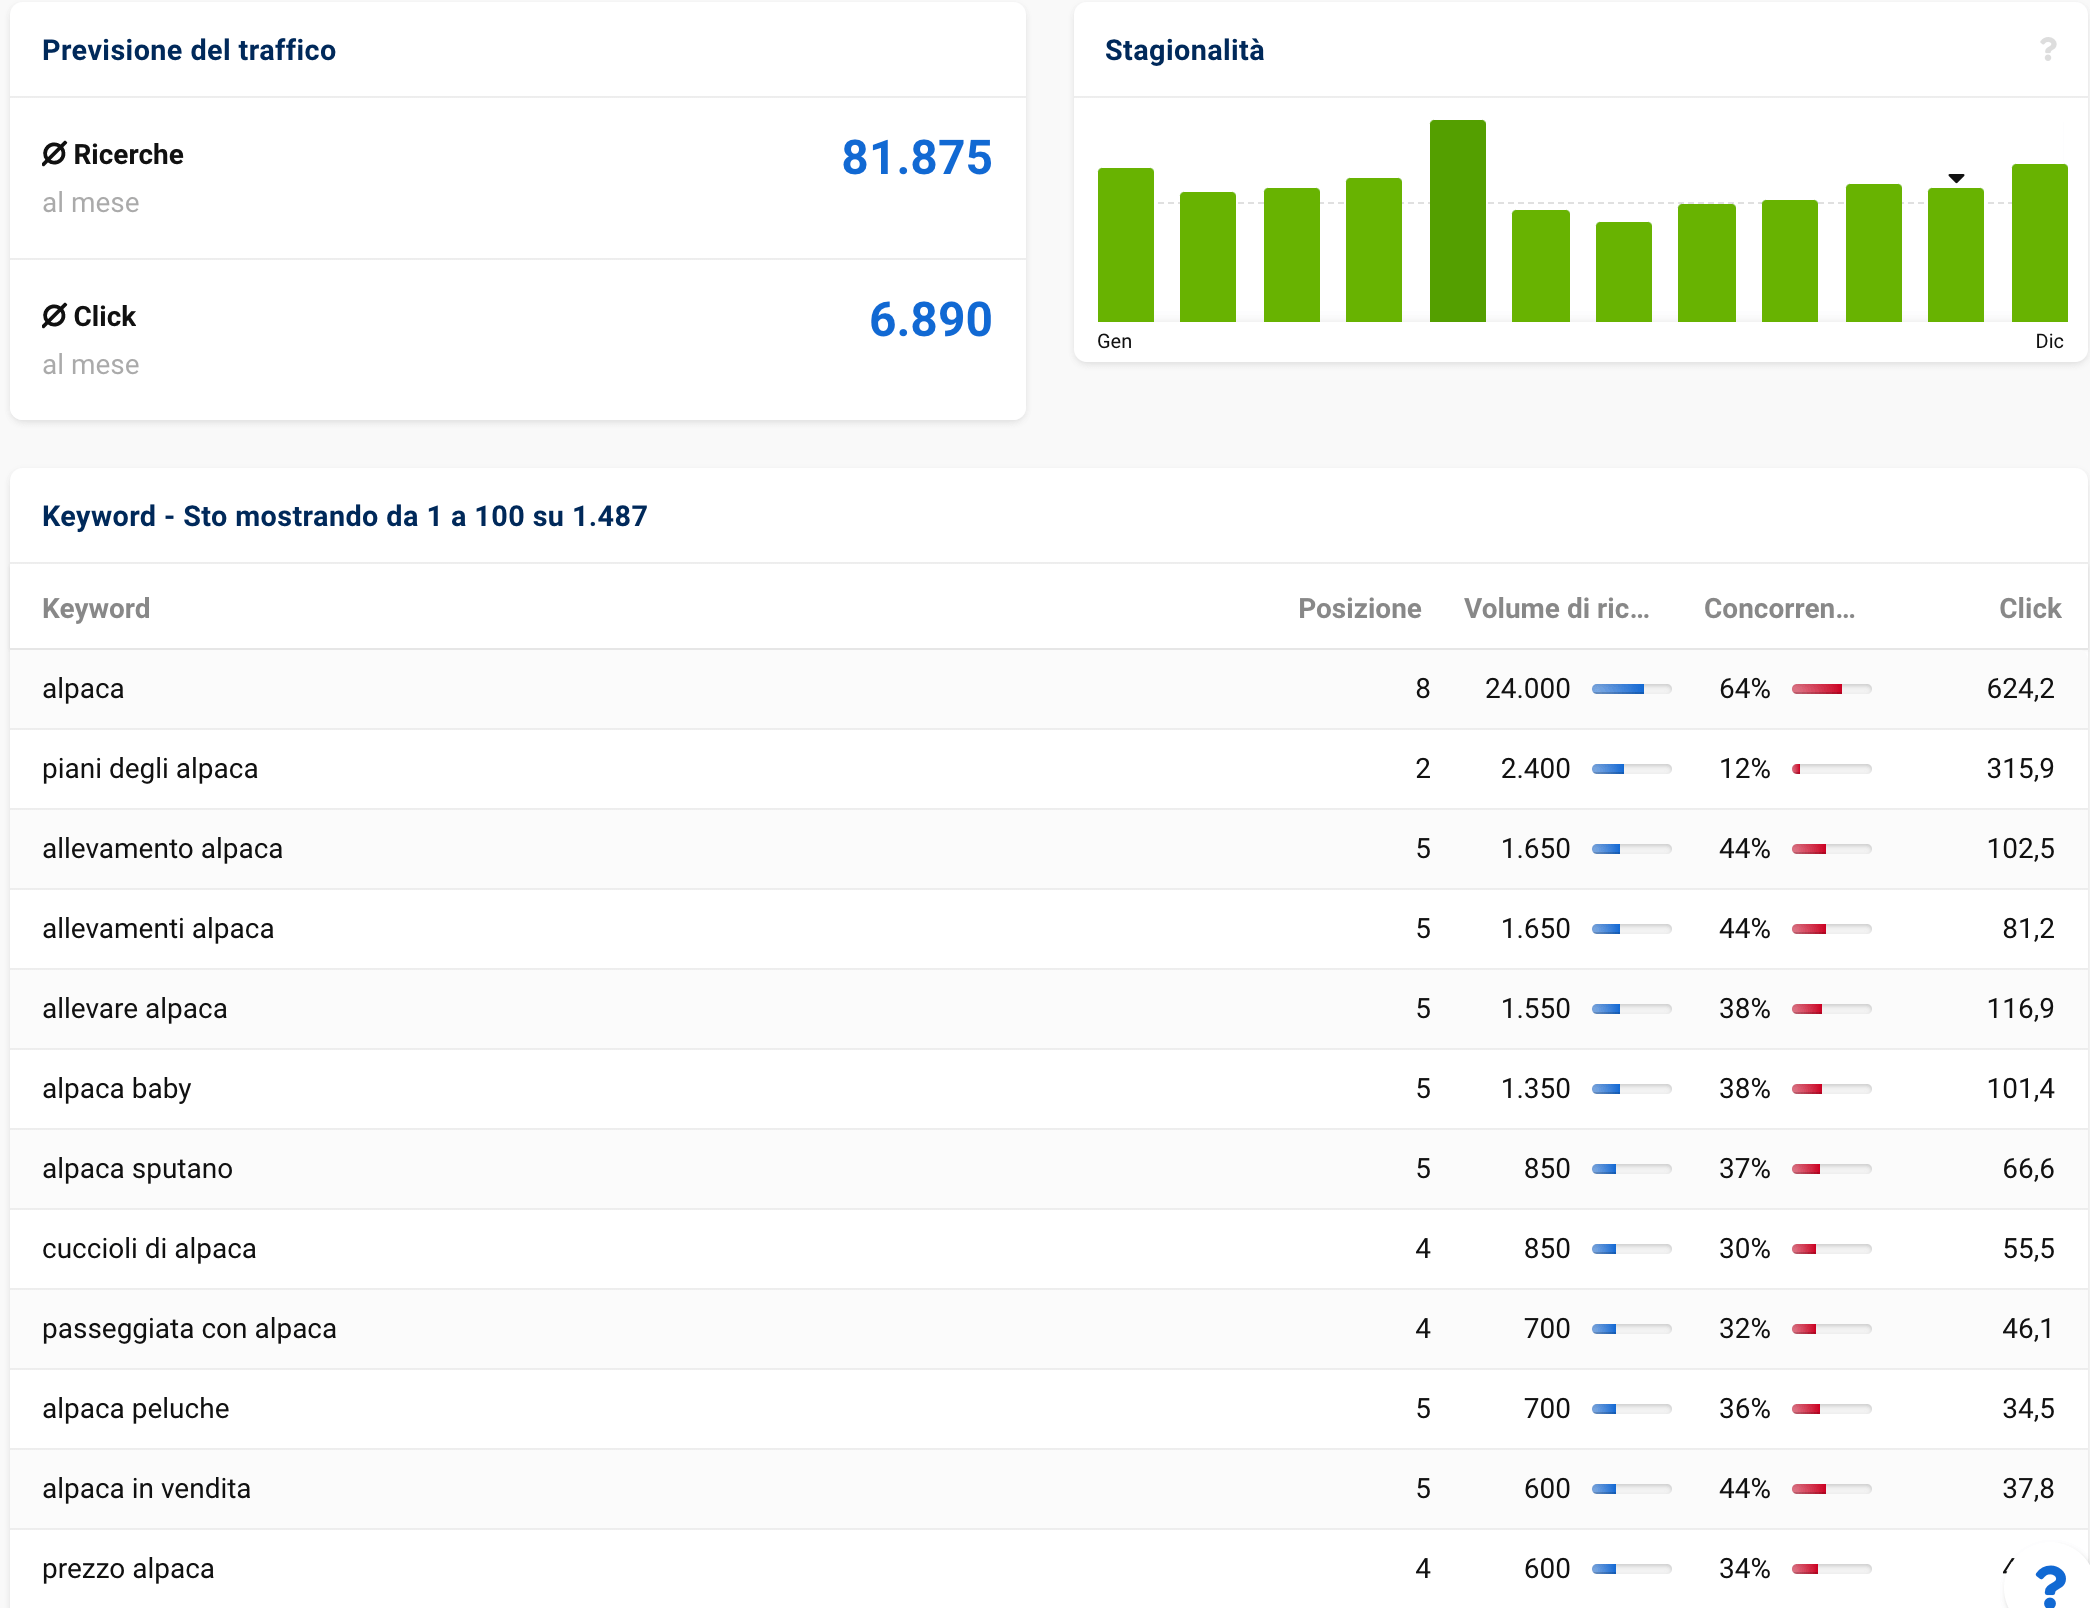Open keyword 'piani degli alpaca'
This screenshot has width=2090, height=1608.
[x=150, y=769]
